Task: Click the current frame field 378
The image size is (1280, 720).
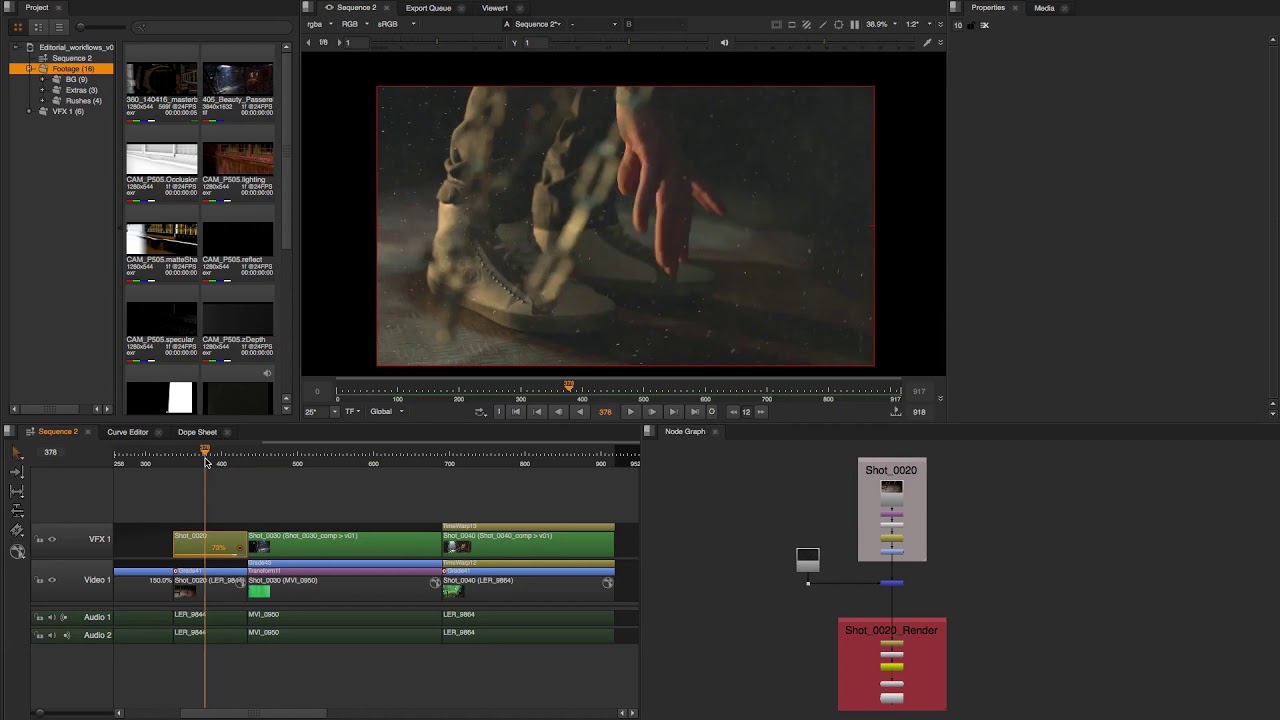Action: 605,412
